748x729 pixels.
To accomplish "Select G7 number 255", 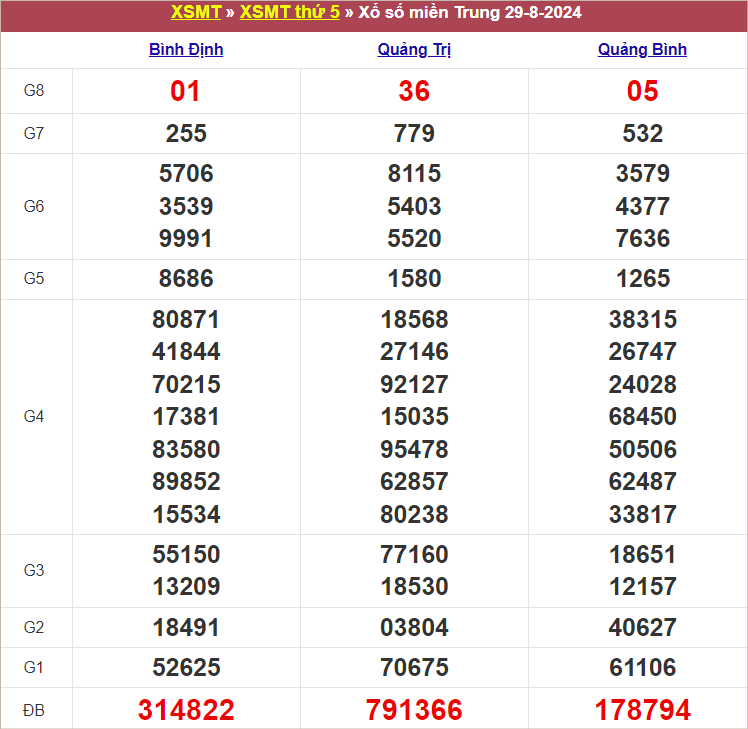I will click(186, 134).
